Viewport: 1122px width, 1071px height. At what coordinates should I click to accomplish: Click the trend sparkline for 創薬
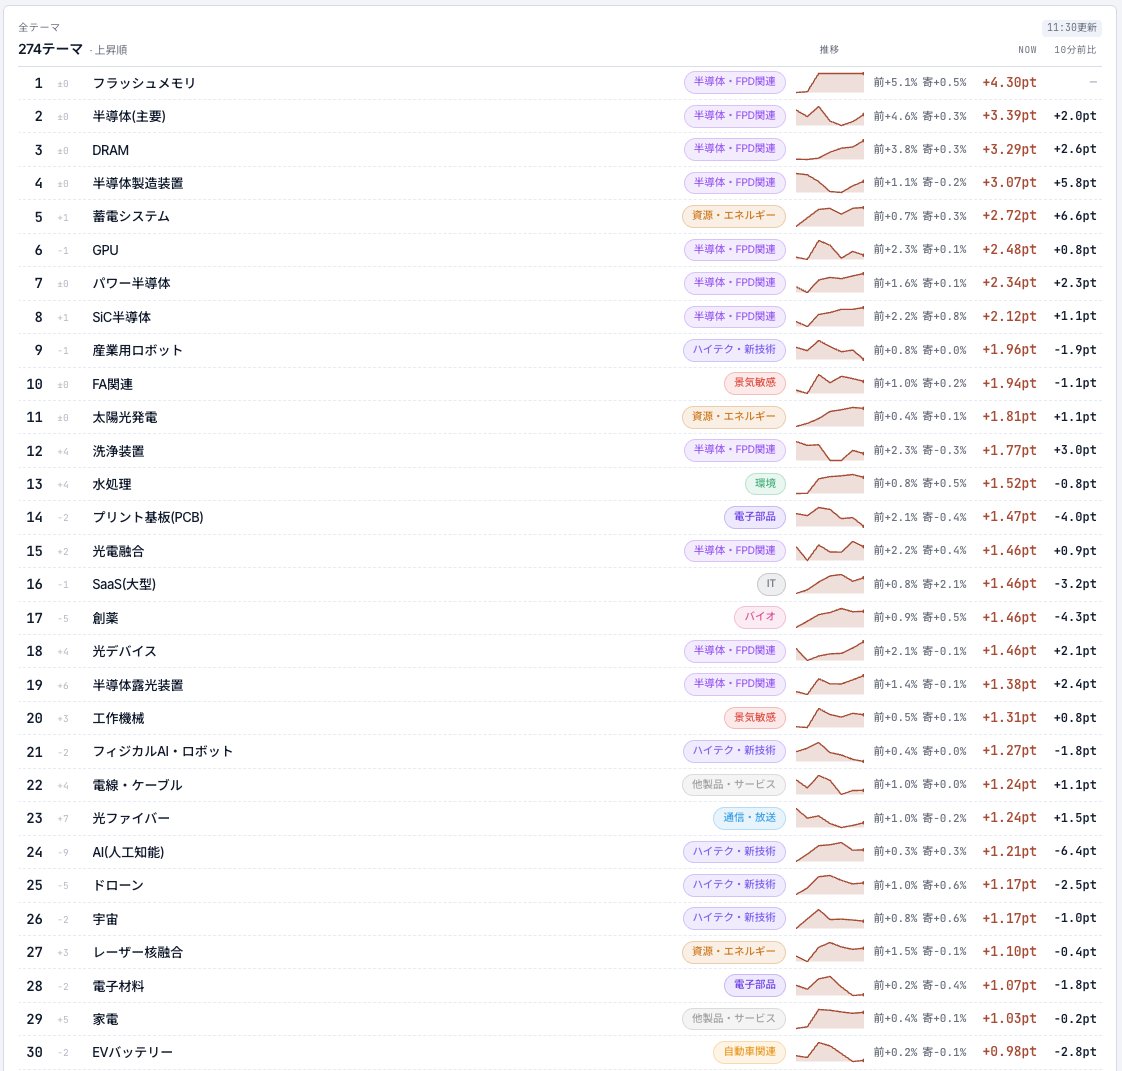point(830,617)
